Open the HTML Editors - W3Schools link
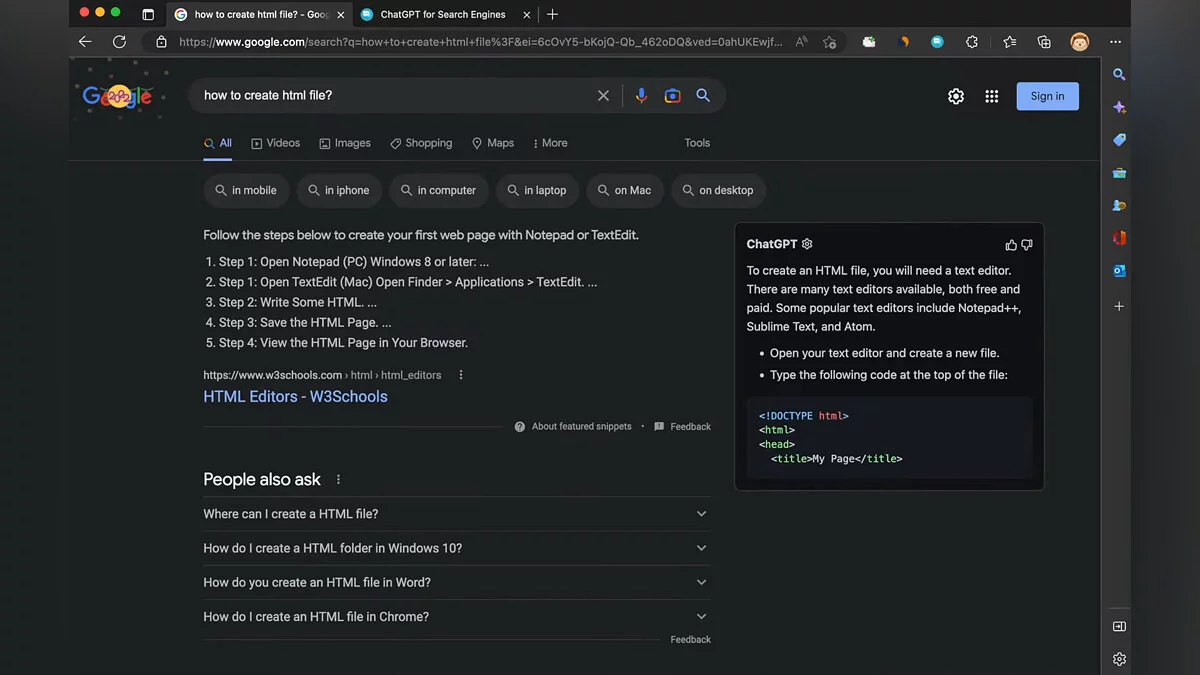The height and width of the screenshot is (675, 1200). pos(295,396)
